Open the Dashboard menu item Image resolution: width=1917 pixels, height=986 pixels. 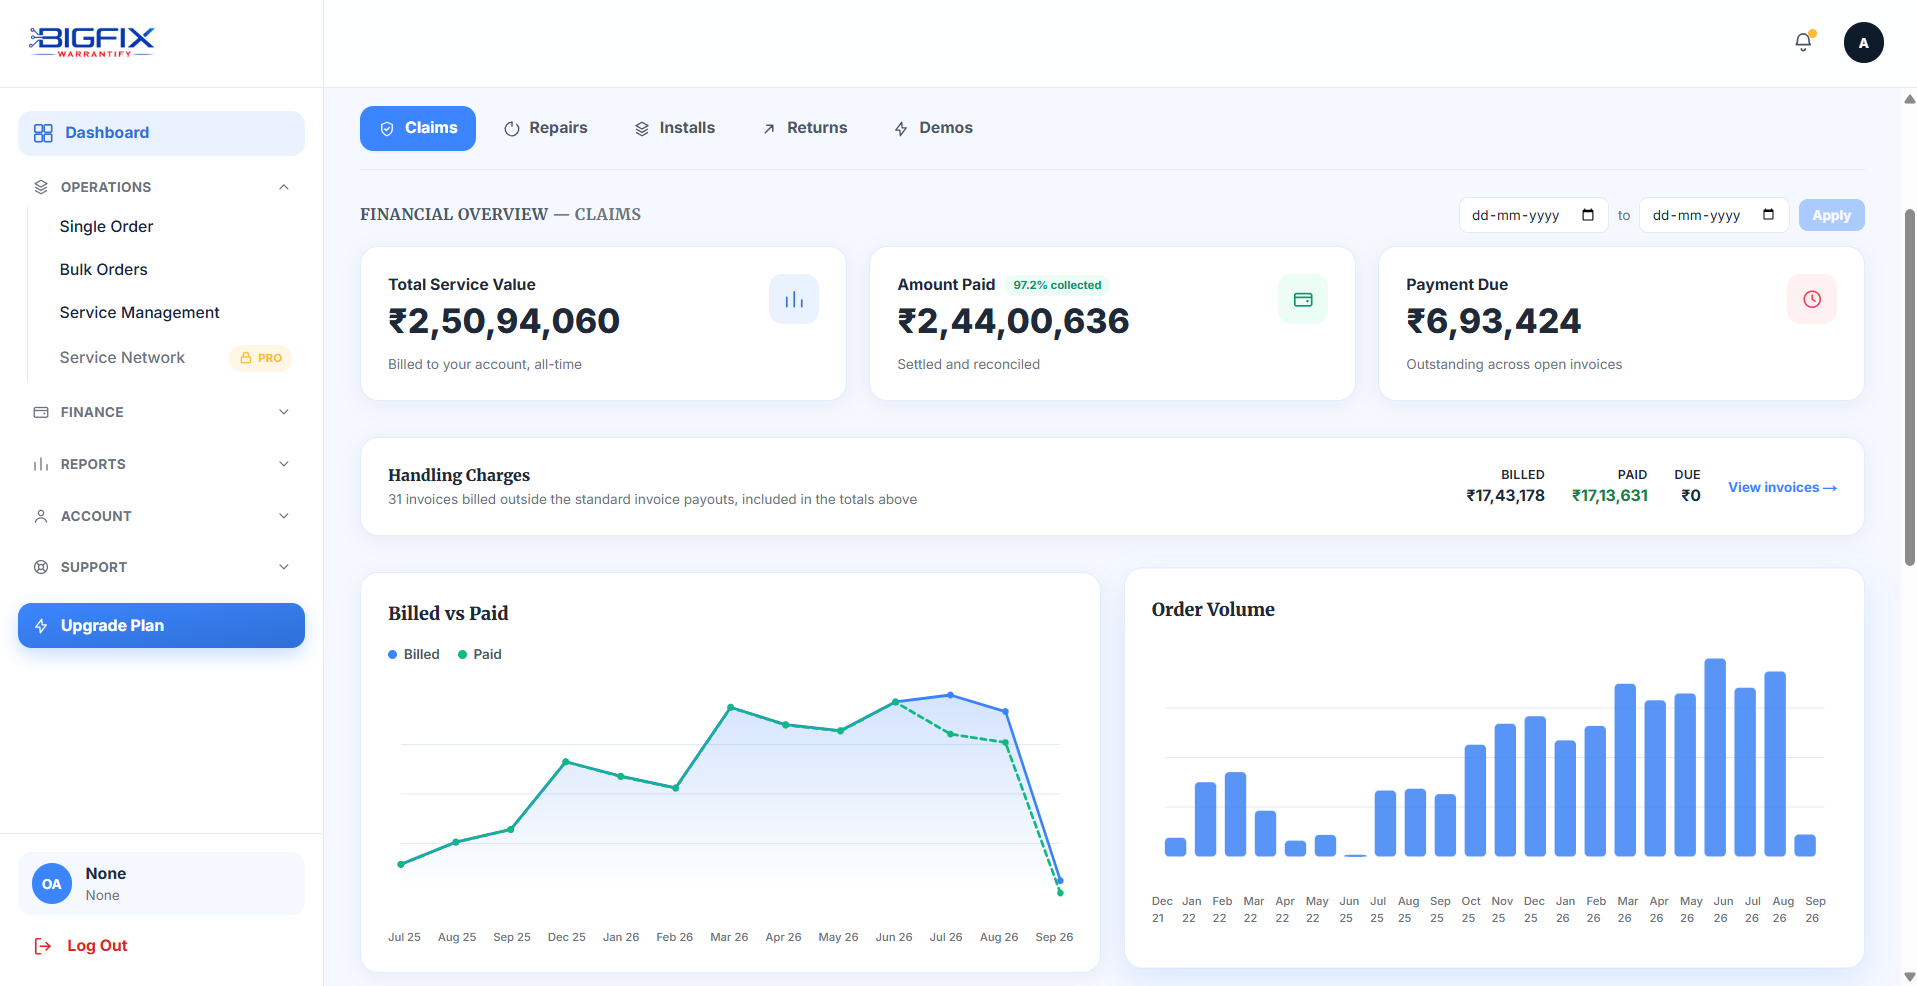coord(161,133)
